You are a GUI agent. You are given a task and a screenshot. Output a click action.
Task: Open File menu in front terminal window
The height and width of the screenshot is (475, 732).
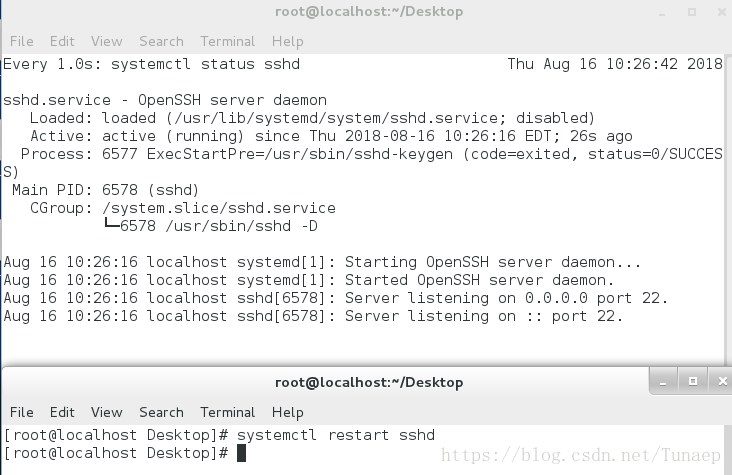[21, 412]
